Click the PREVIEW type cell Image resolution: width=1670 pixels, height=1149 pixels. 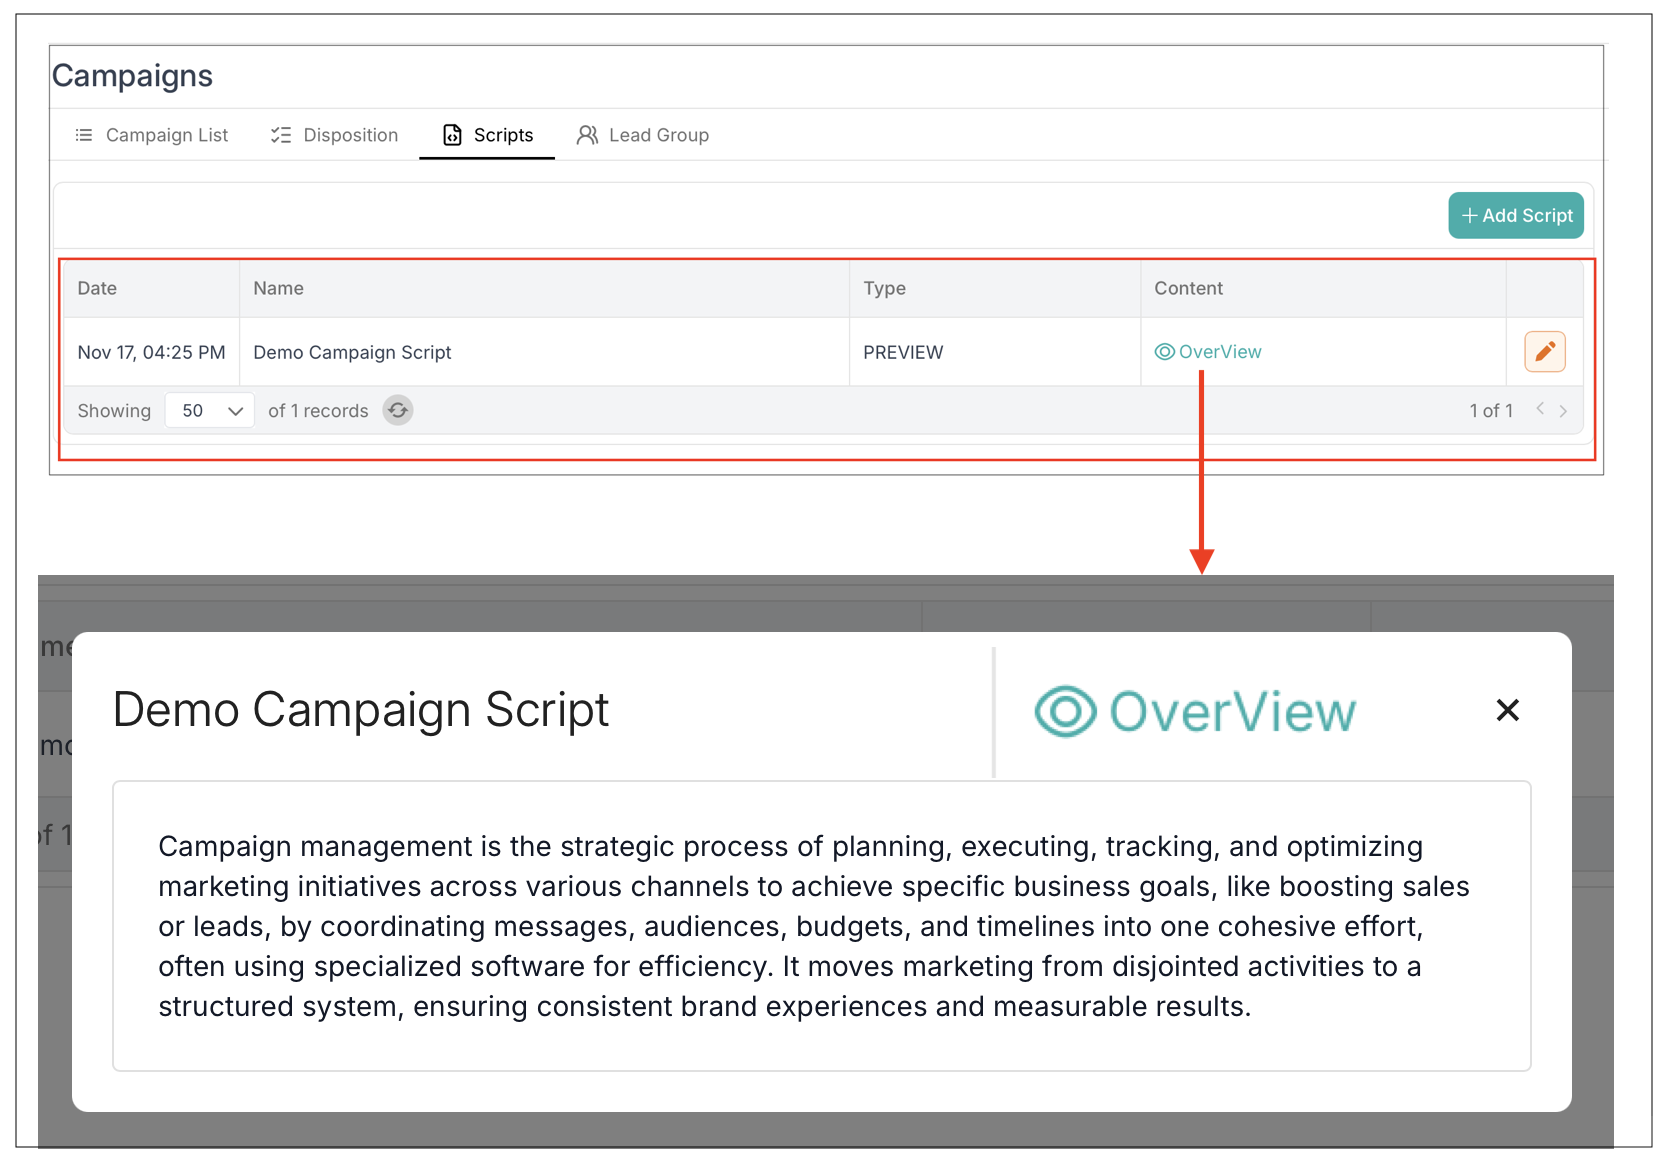click(x=903, y=353)
